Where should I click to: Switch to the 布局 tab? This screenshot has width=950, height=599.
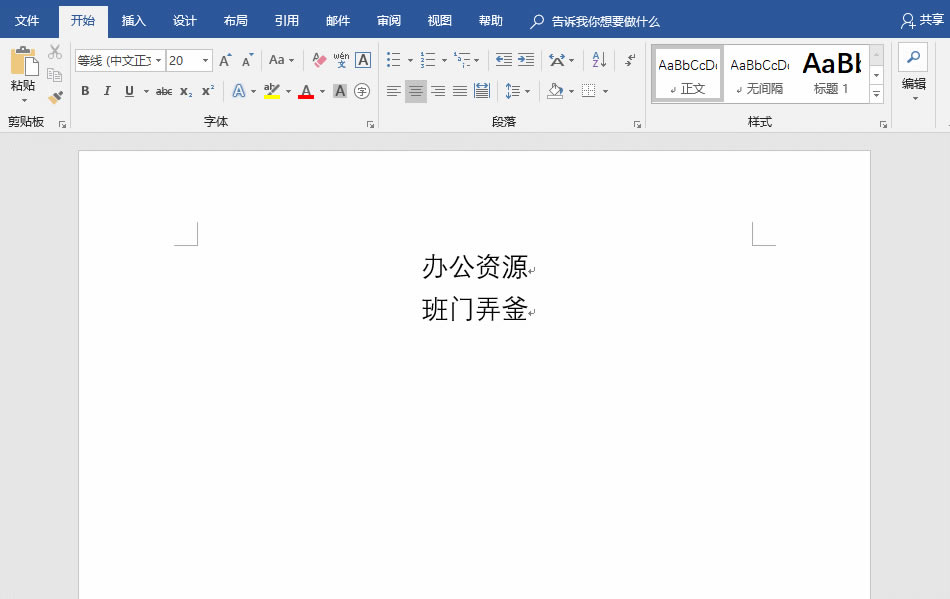pos(235,21)
